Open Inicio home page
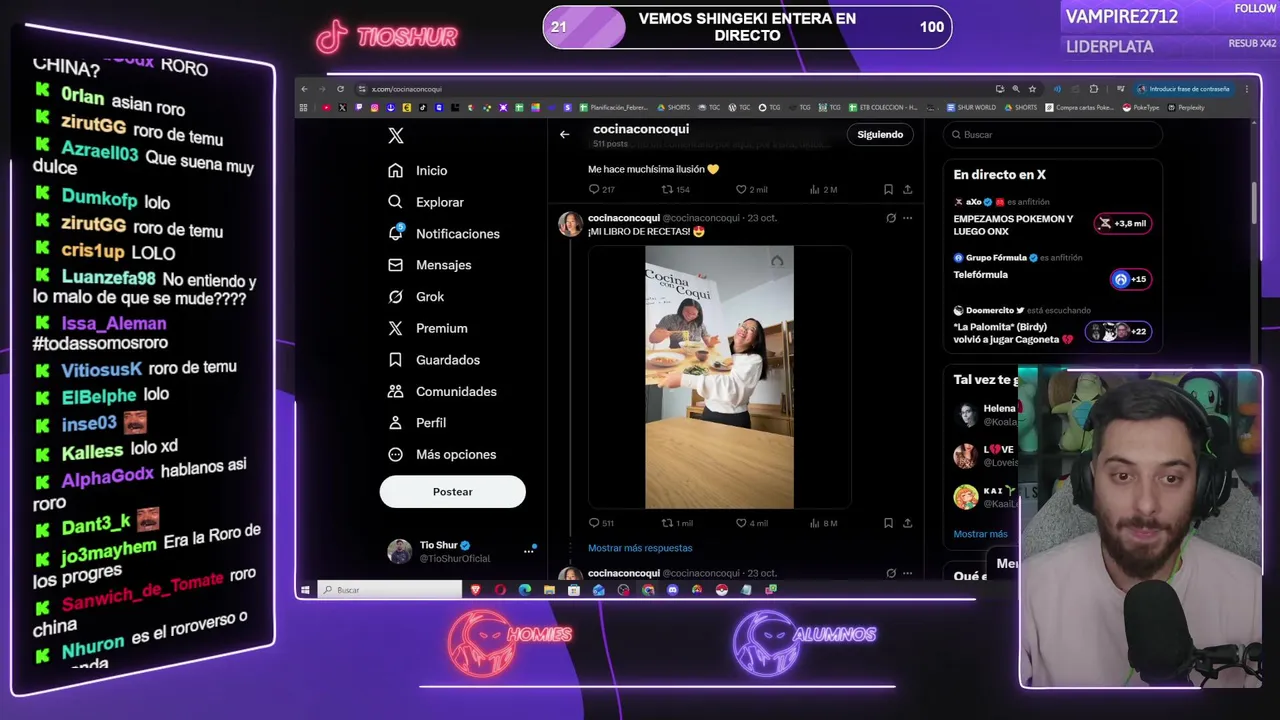Screen dimensions: 1280x720 pyautogui.click(x=418, y=171)
